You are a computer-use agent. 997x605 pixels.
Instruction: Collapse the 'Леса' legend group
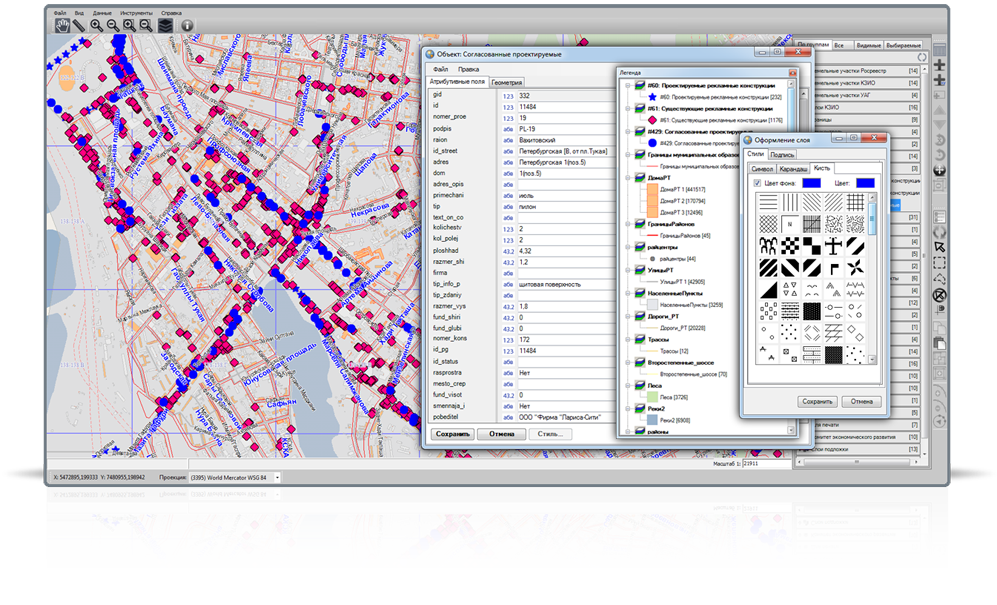click(627, 386)
